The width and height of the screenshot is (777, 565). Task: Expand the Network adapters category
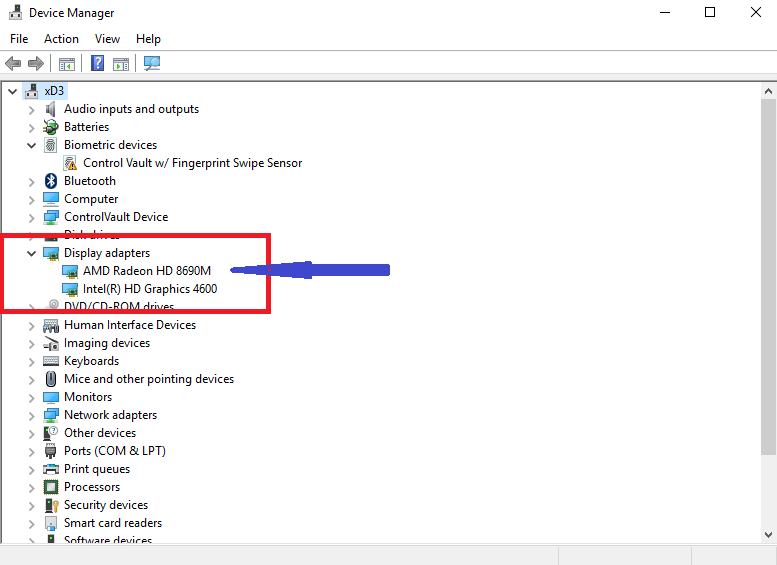point(32,415)
